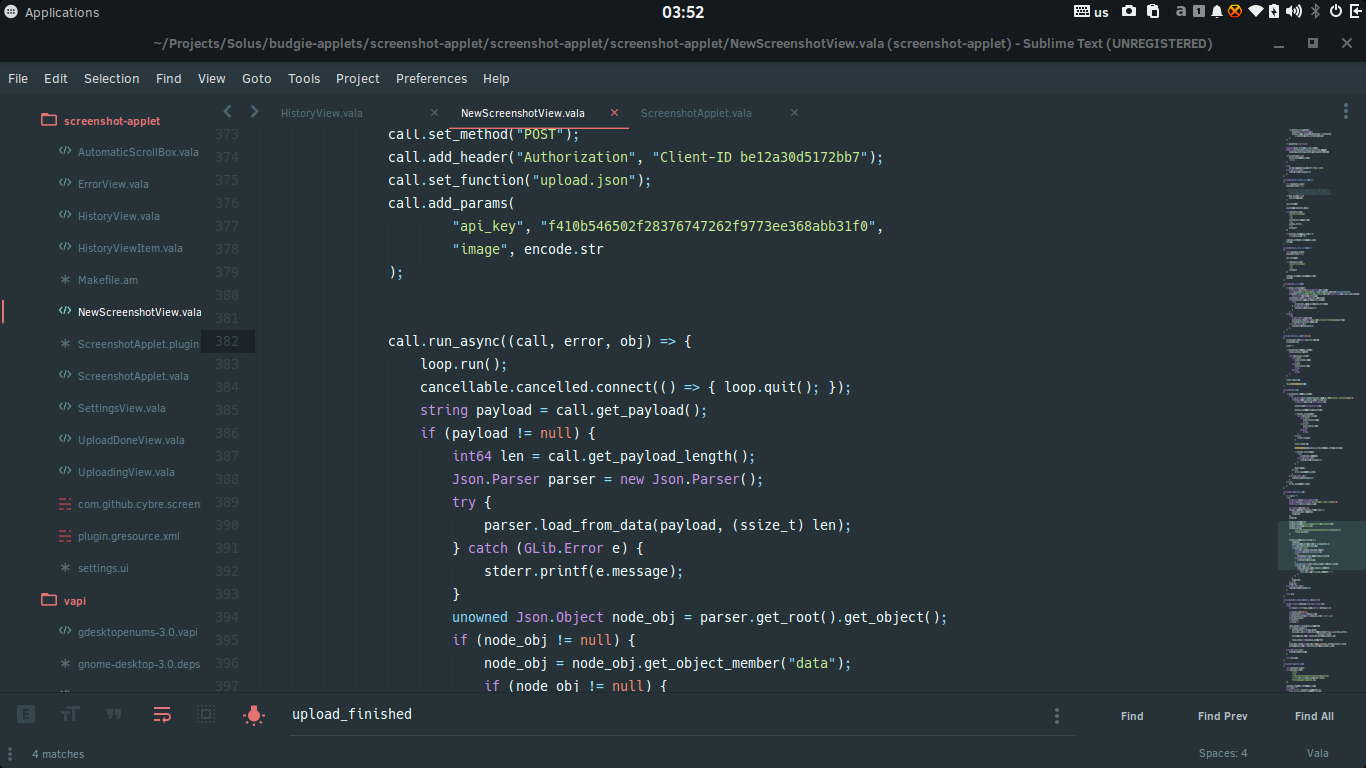Open the volume speaker indicator

(x=1294, y=12)
